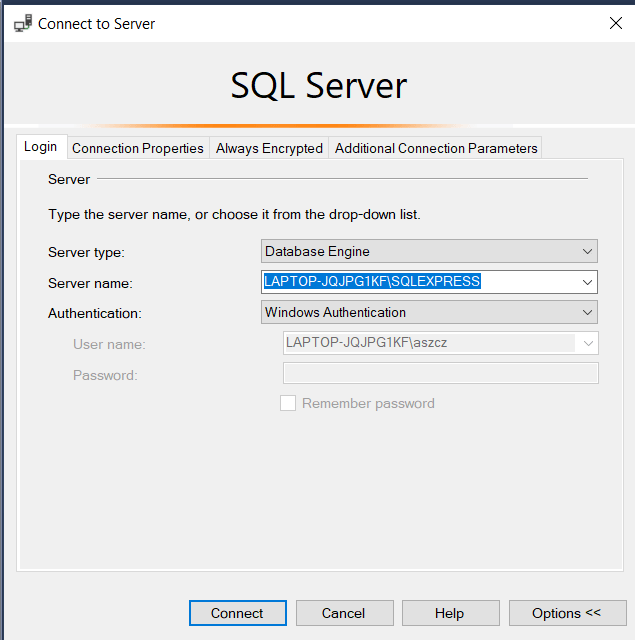This screenshot has height=640, width=635.
Task: Switch to the Login tab
Action: point(41,147)
